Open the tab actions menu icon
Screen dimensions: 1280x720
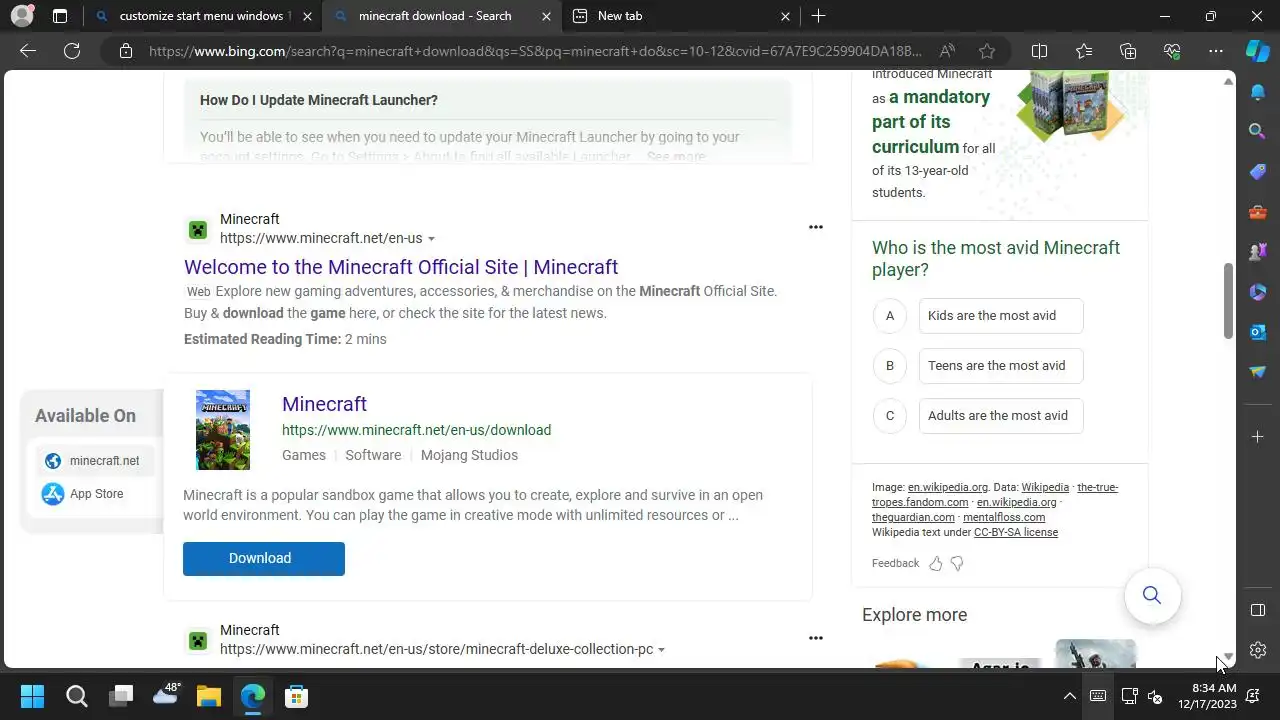click(x=60, y=16)
